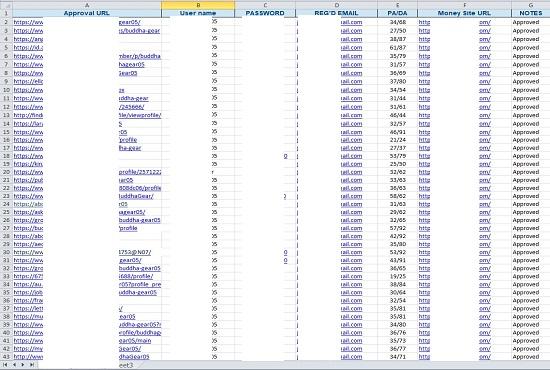Screen dimensions: 550x370
Task: Click the Approved note in row 29
Action: (526, 244)
